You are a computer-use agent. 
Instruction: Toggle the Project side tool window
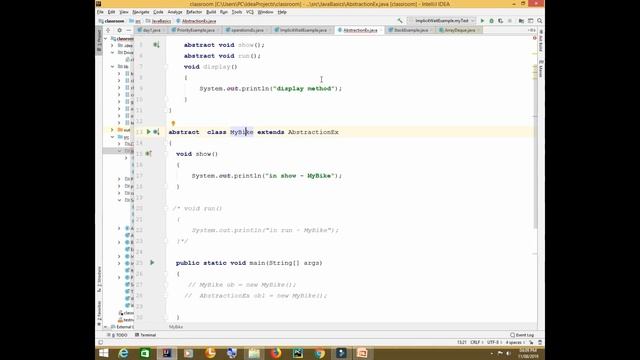pyautogui.click(x=99, y=40)
